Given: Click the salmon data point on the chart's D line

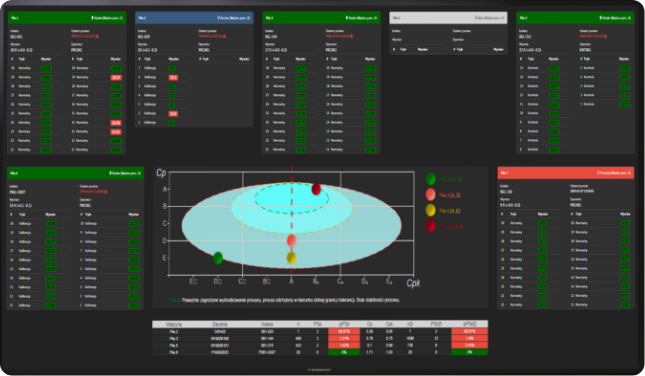Looking at the screenshot, I should (x=291, y=241).
